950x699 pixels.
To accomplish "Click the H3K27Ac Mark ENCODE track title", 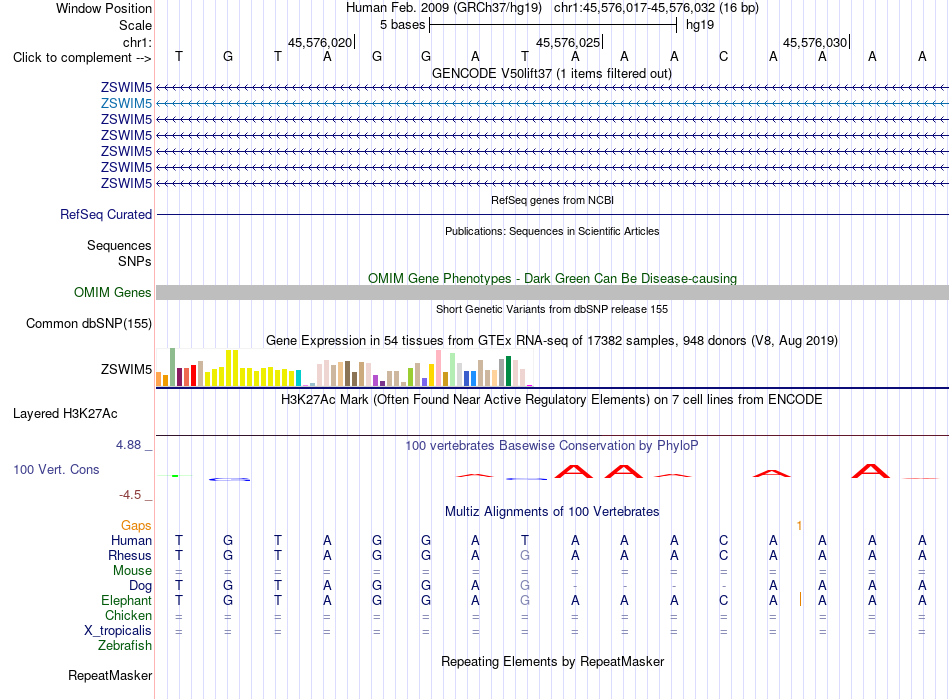I will tap(552, 400).
